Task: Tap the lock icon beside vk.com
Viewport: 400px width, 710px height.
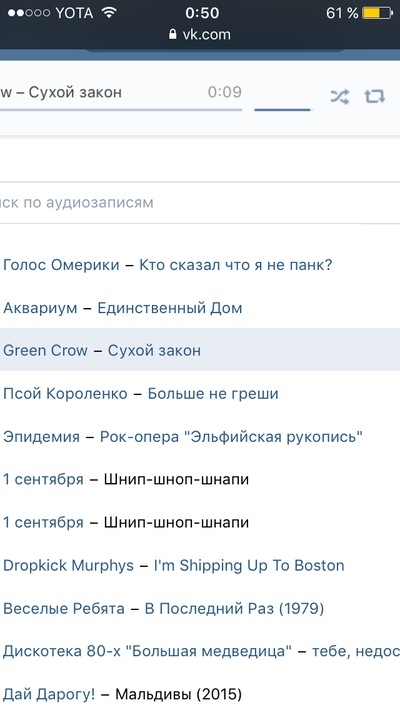Action: click(x=172, y=34)
